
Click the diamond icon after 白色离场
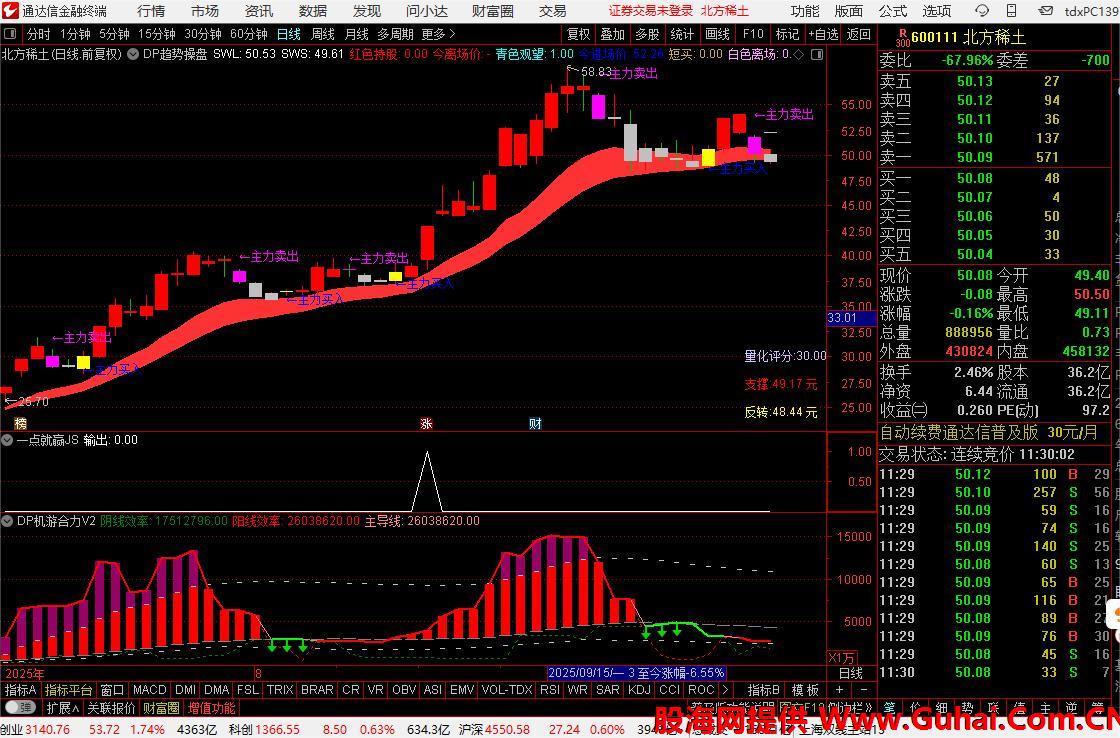[799, 54]
